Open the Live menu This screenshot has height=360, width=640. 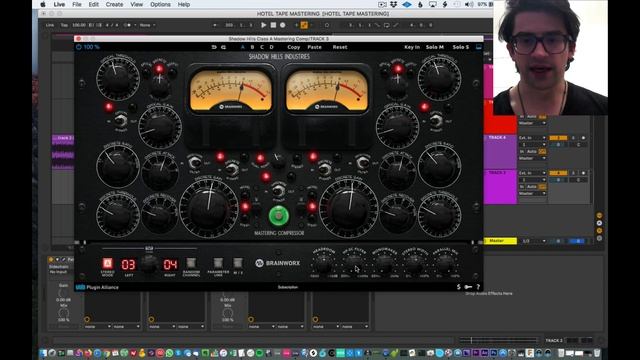[59, 4]
